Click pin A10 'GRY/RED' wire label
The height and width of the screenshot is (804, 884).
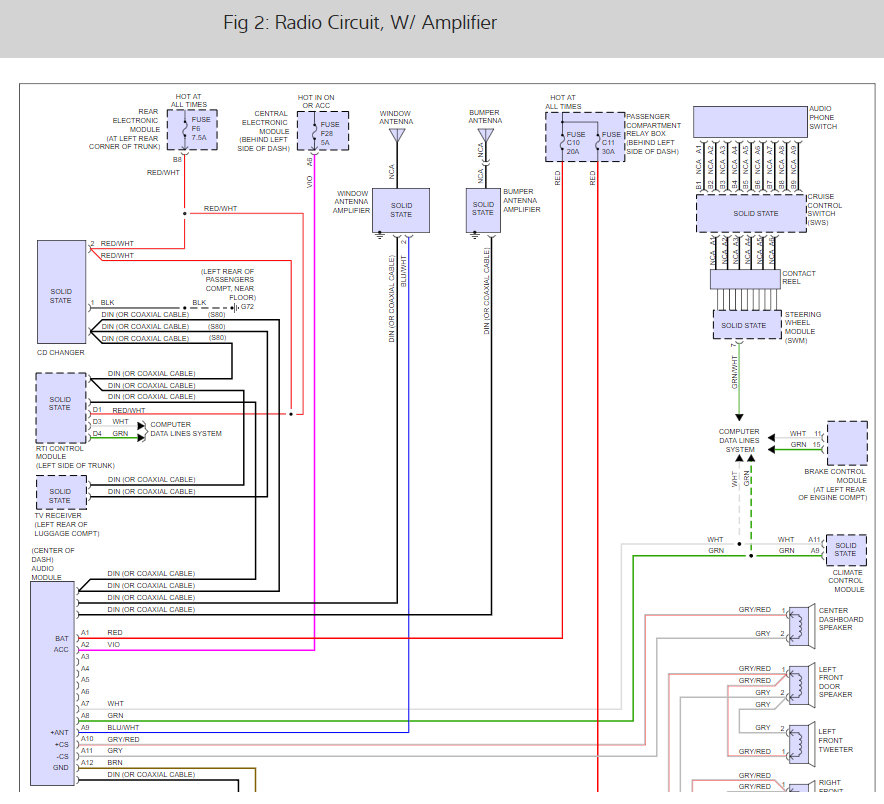(123, 739)
